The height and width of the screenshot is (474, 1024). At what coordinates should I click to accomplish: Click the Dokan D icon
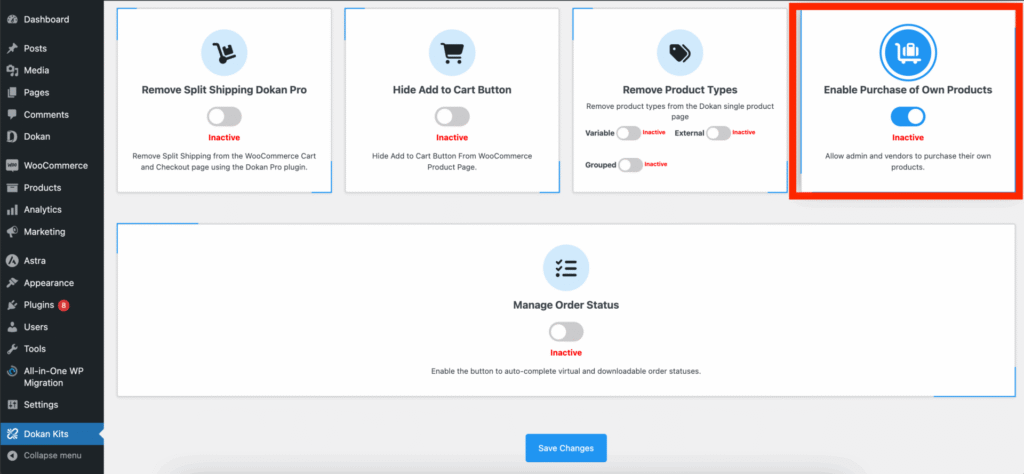(12, 136)
